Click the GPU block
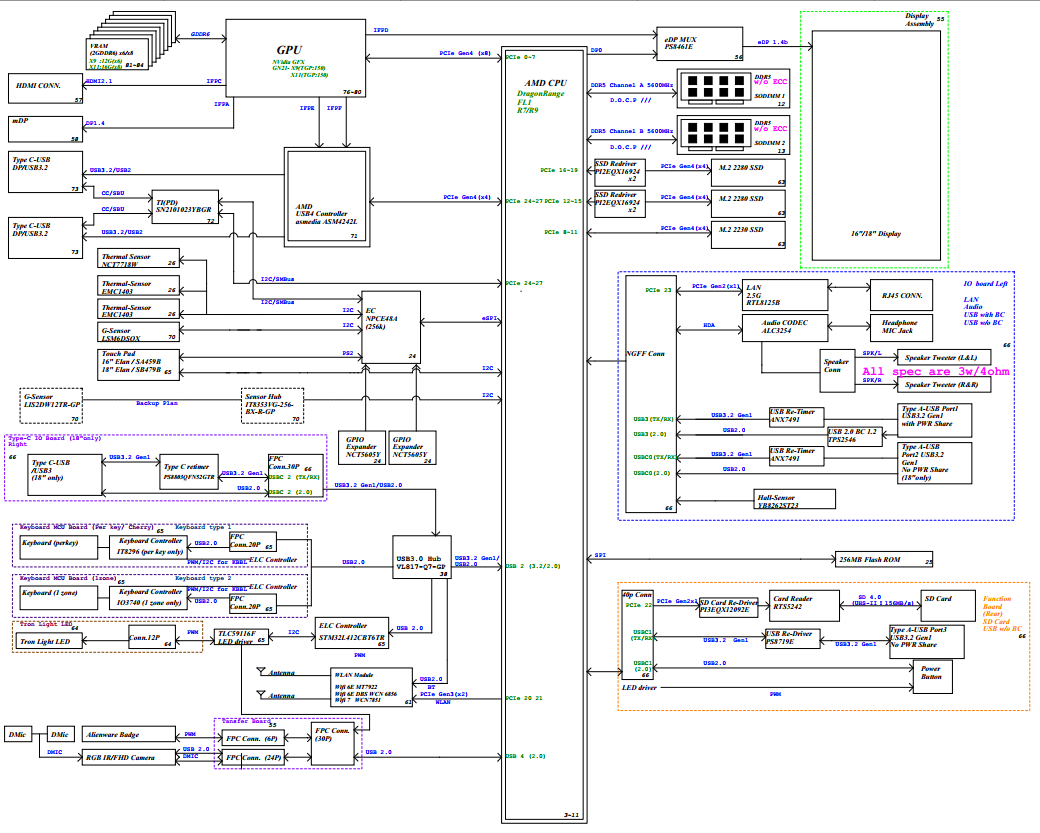The height and width of the screenshot is (833, 1040). 295,58
